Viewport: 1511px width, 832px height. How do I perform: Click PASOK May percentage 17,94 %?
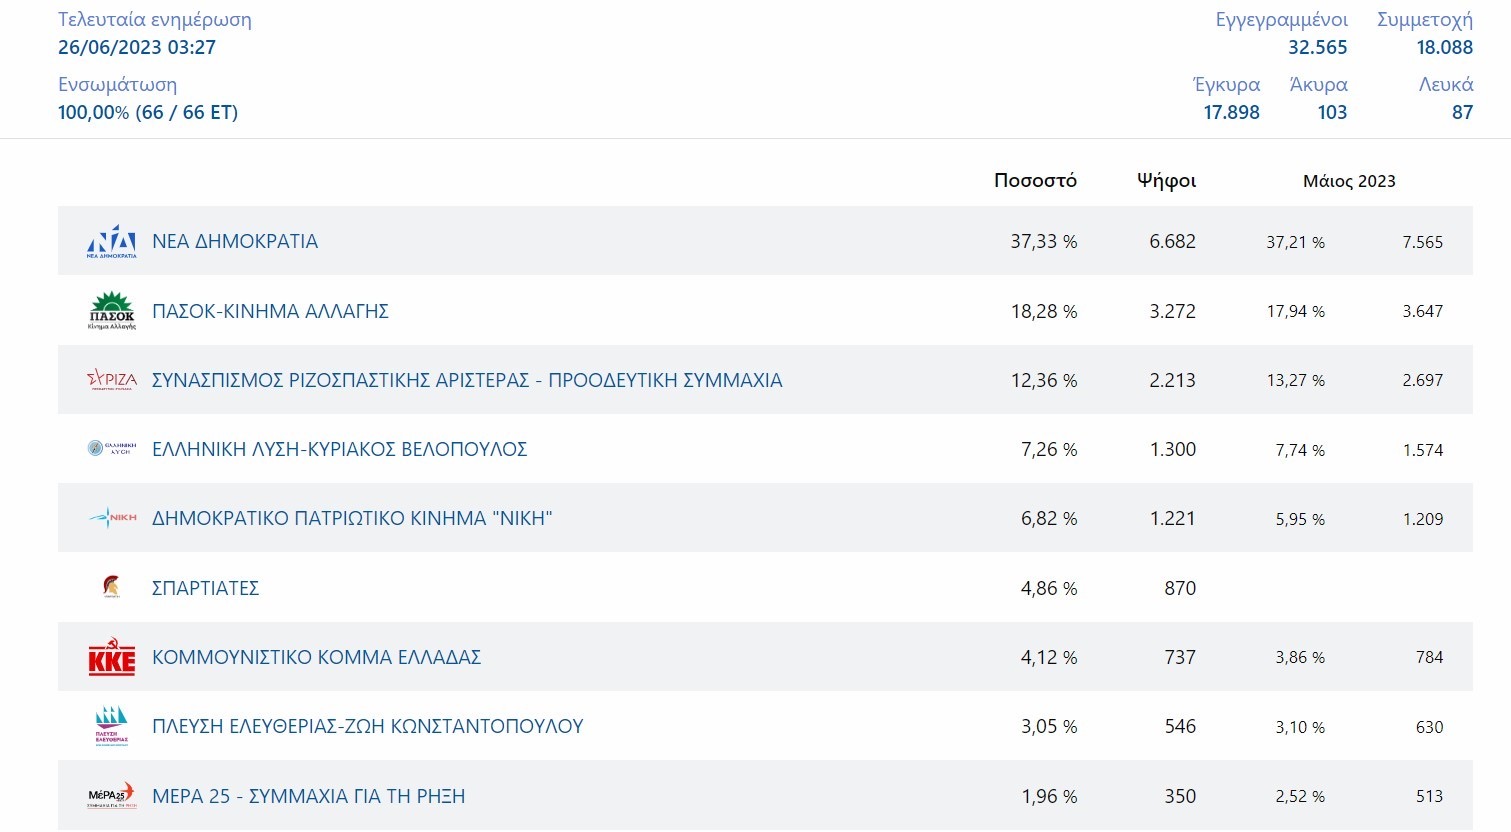pyautogui.click(x=1295, y=311)
